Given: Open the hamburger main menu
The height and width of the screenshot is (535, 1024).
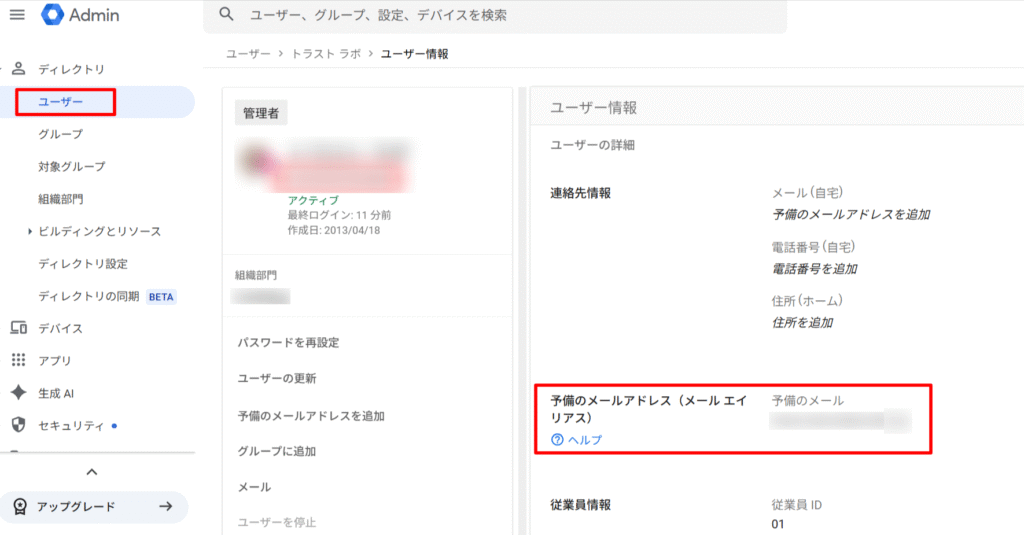Looking at the screenshot, I should click(x=17, y=15).
